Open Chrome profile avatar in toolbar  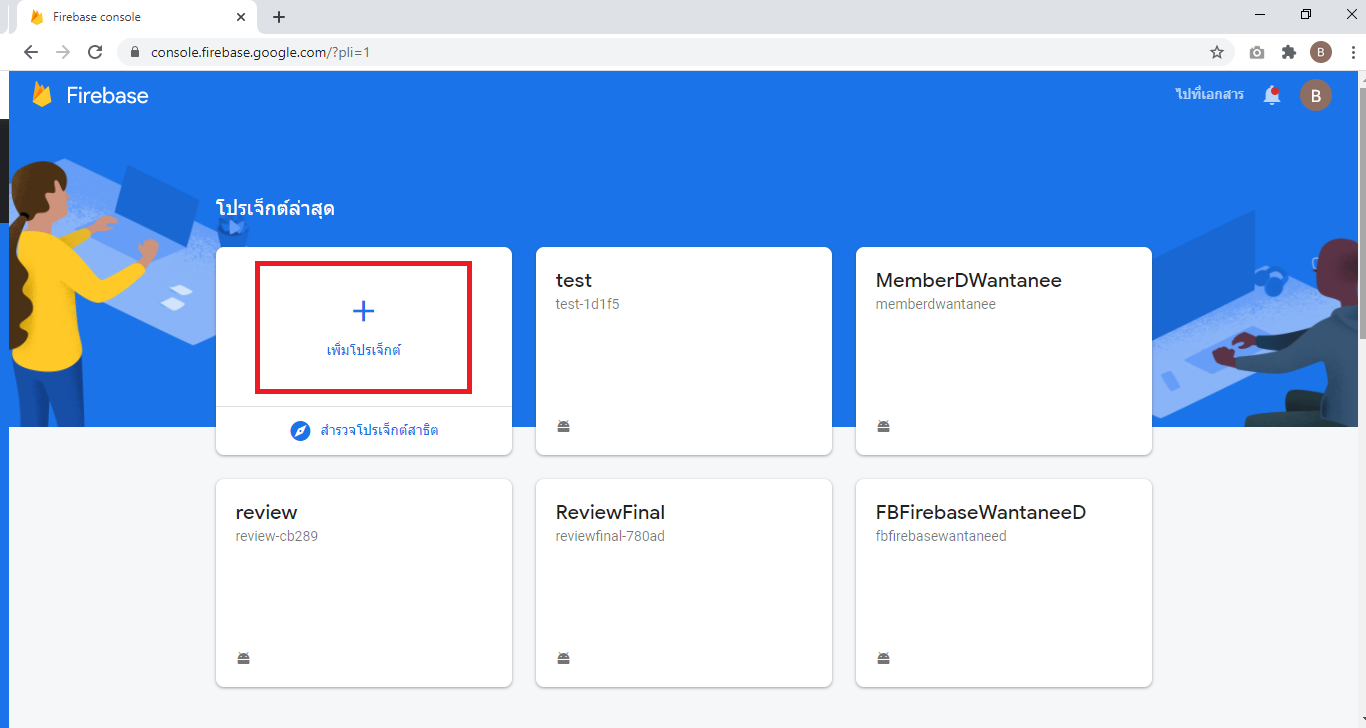point(1321,52)
